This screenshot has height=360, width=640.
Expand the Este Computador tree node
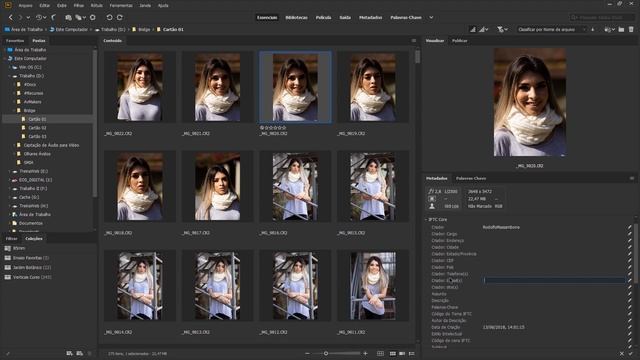[x=5, y=58]
